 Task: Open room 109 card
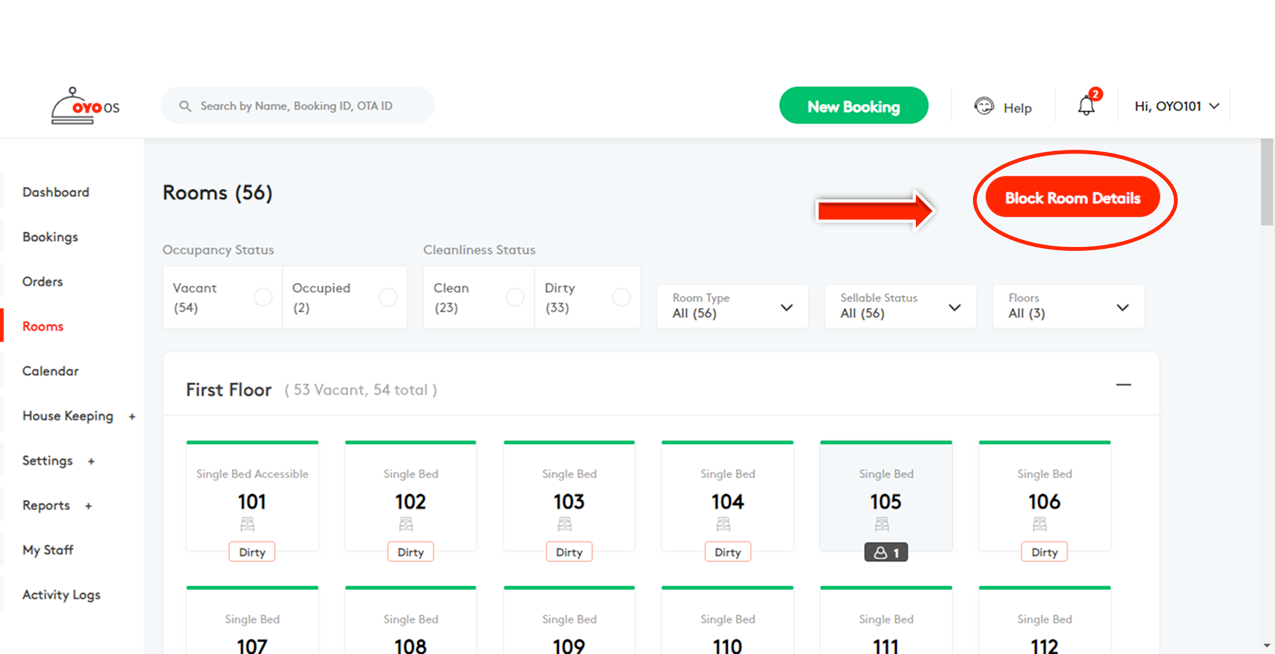[569, 621]
